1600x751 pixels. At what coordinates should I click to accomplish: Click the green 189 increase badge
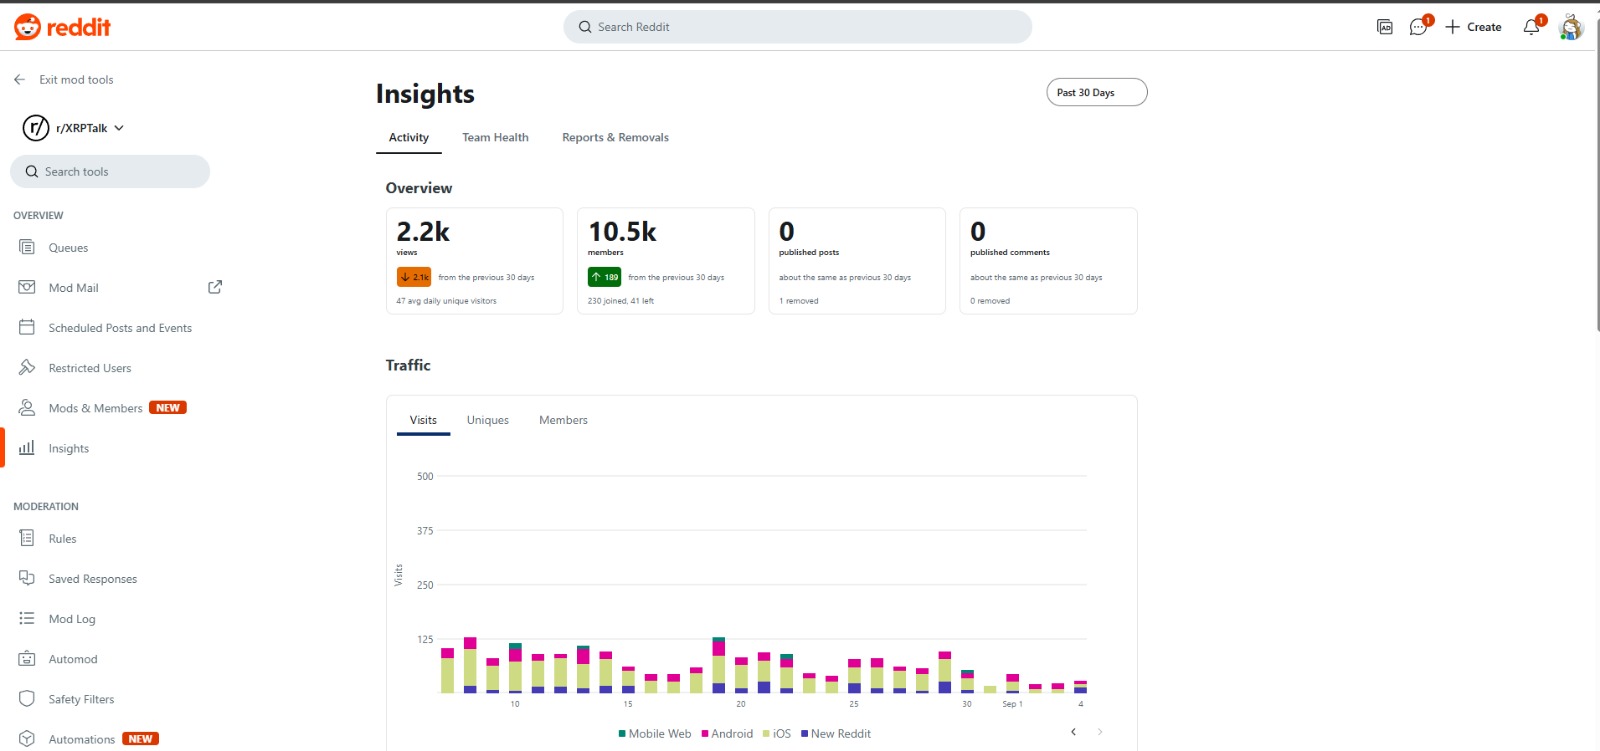point(604,277)
